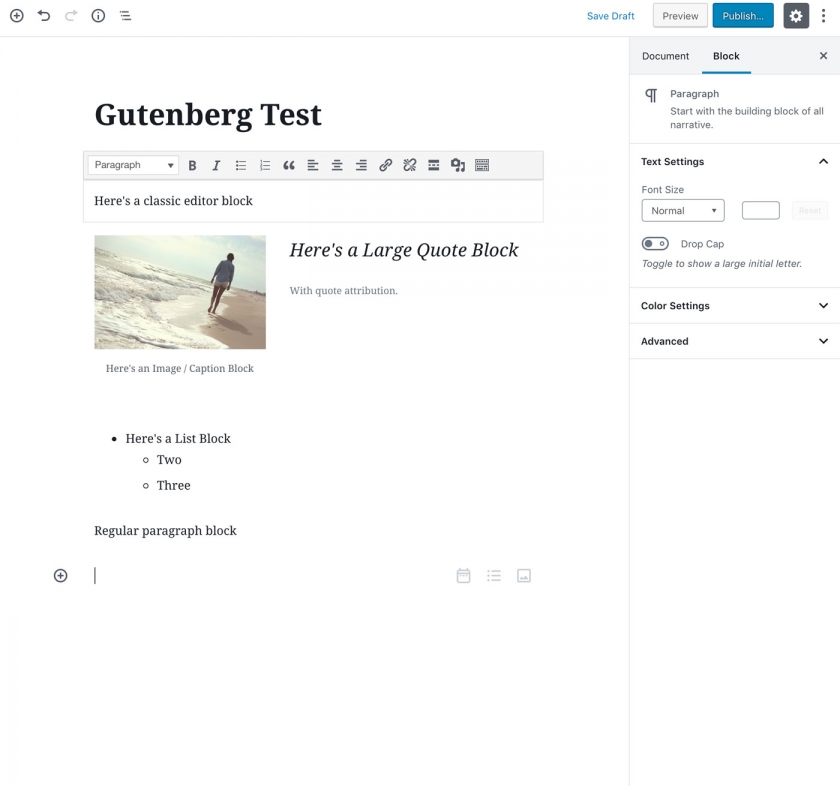
Task: Publish the post
Action: point(743,16)
